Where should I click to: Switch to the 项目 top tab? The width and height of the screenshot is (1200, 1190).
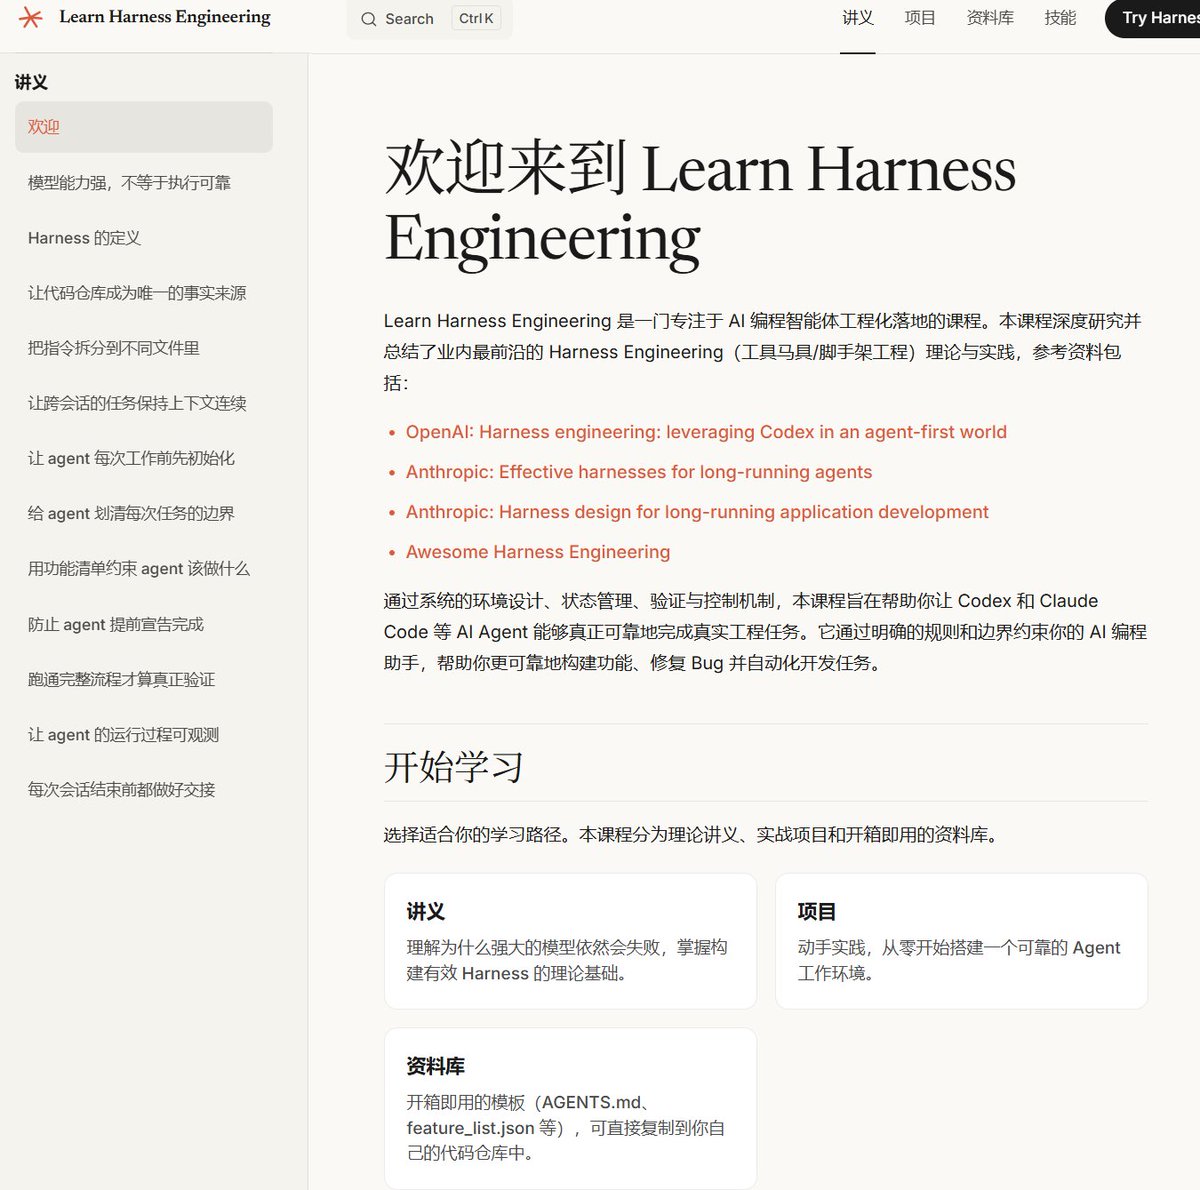pyautogui.click(x=920, y=18)
